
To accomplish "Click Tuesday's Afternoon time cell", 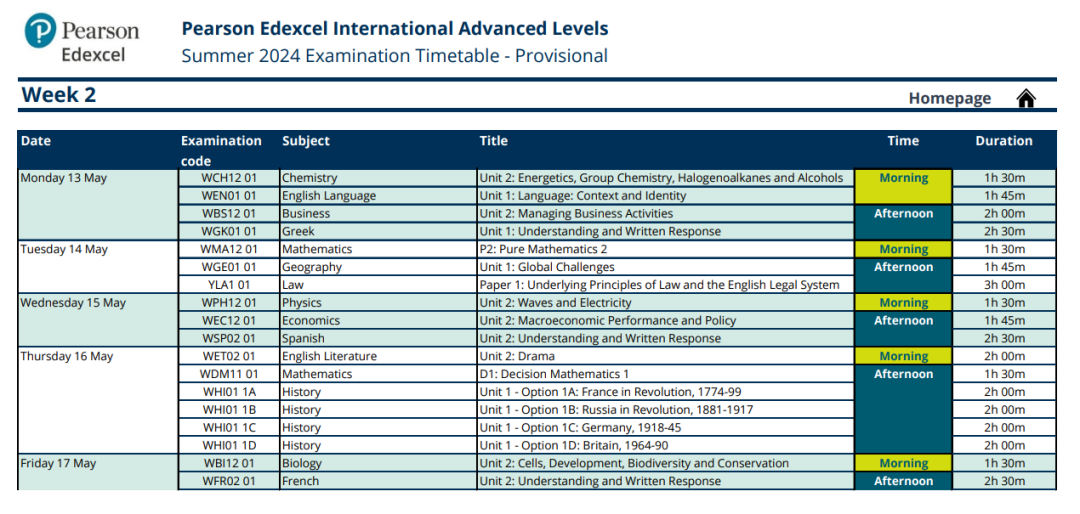I will point(904,276).
